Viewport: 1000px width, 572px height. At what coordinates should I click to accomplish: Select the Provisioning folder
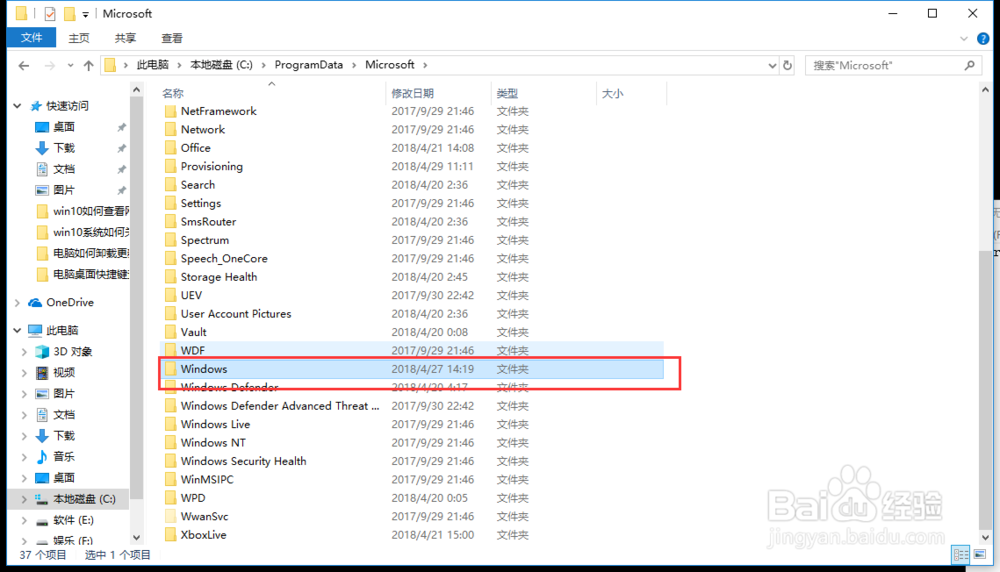tap(212, 166)
